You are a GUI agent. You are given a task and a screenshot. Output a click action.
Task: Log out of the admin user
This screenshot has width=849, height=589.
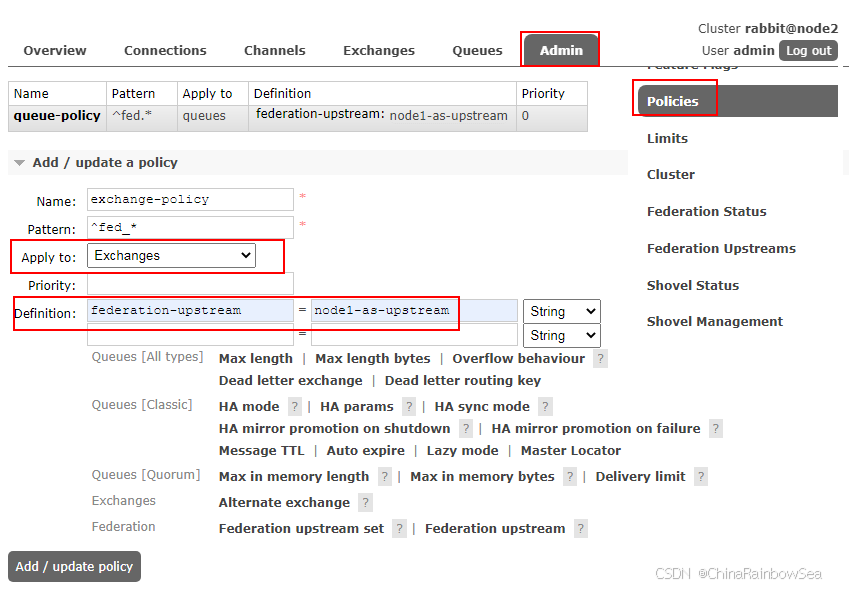point(808,50)
